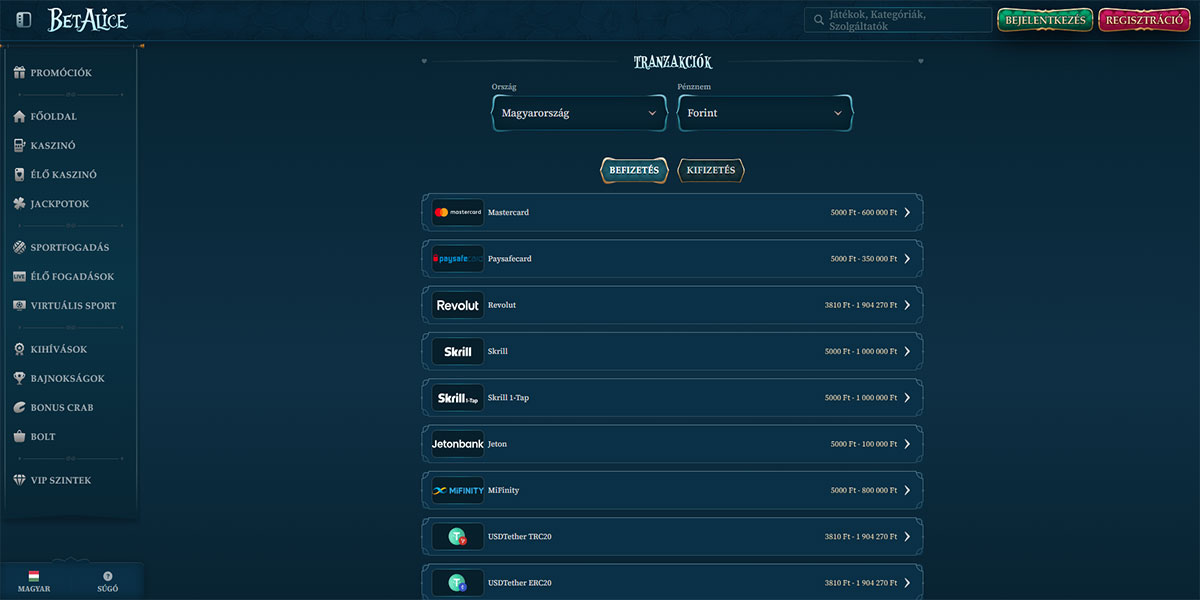
Task: Click the Bolt shop icon
Action: pos(20,436)
